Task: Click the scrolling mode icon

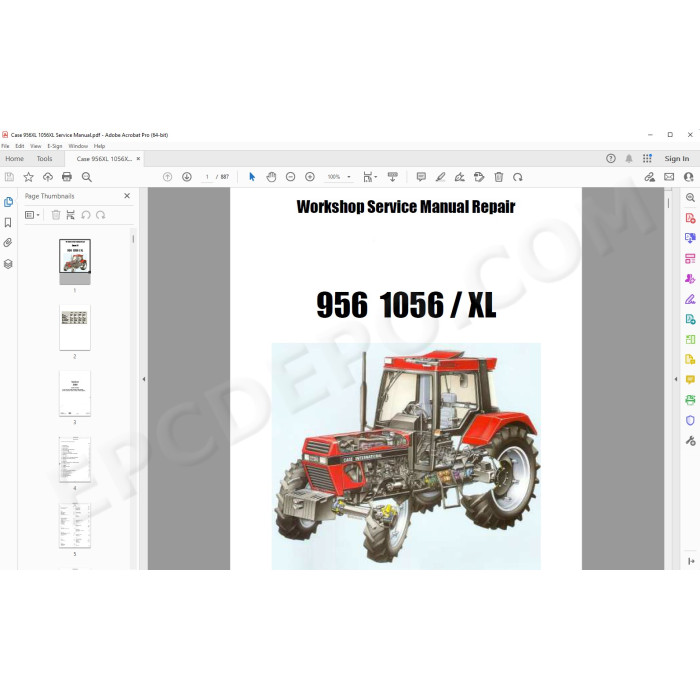Action: [393, 177]
